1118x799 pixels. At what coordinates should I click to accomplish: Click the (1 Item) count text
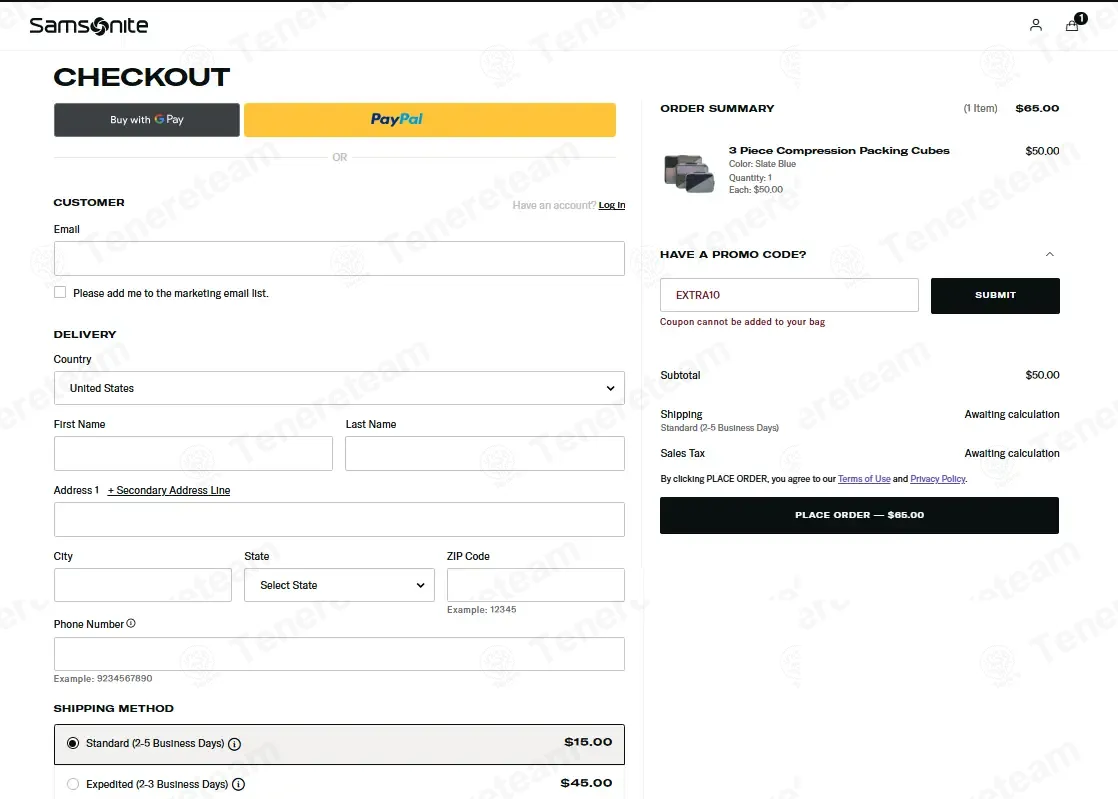(980, 108)
